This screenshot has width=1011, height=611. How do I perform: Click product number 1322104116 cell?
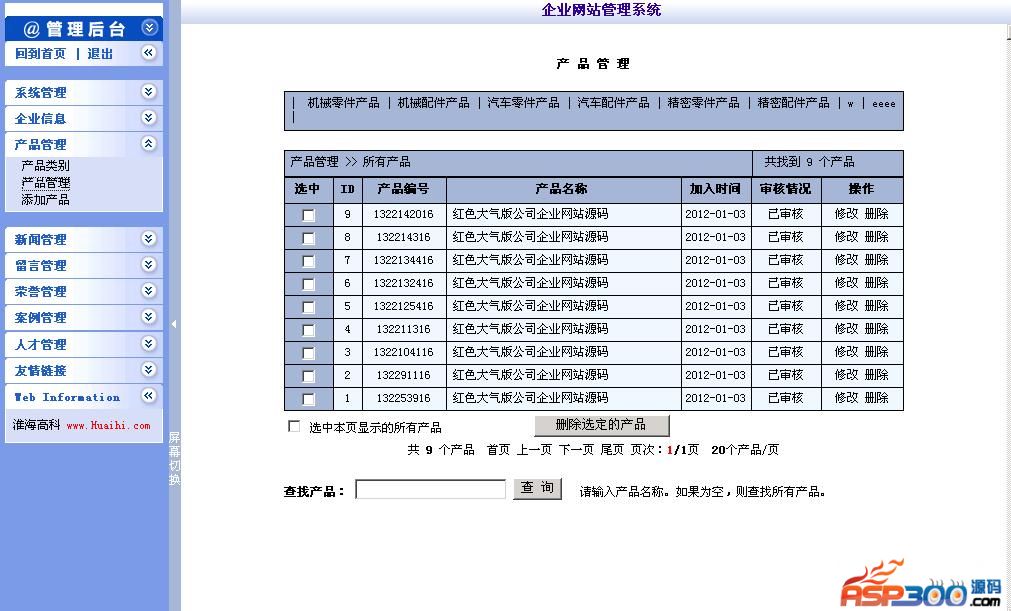(x=404, y=352)
